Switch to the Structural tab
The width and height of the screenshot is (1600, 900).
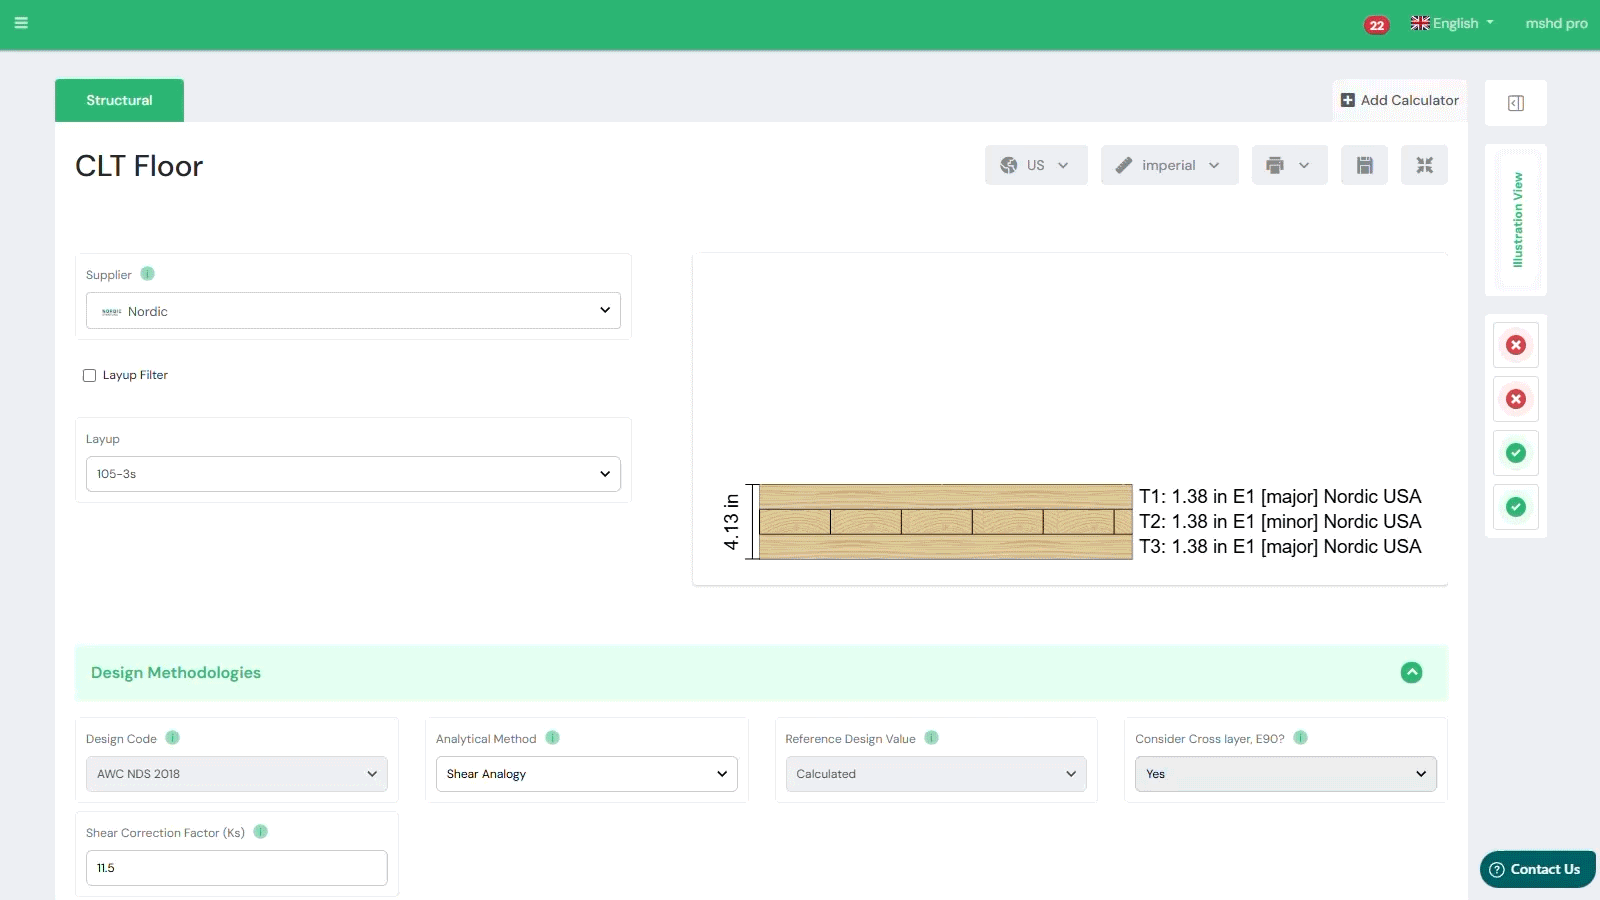coord(119,101)
